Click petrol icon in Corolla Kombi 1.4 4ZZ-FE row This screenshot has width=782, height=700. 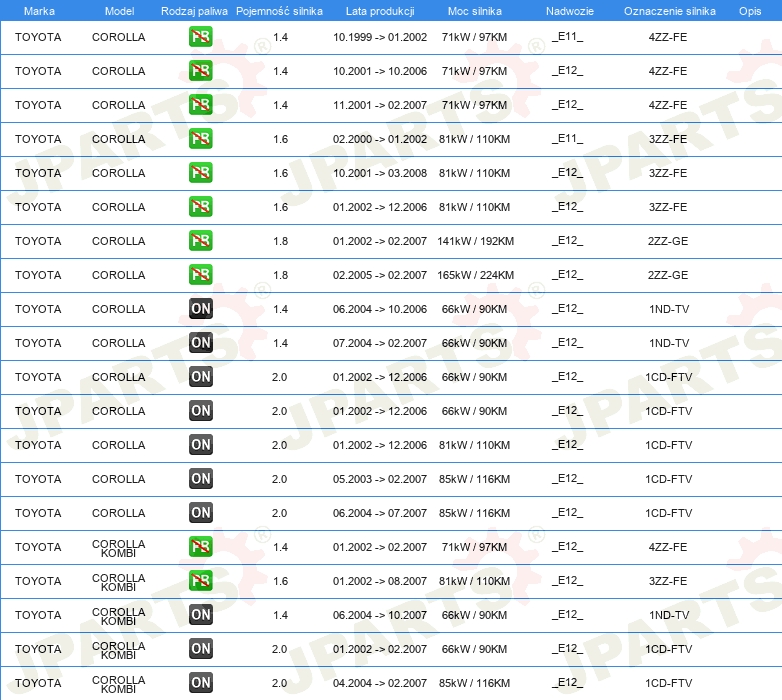coord(200,547)
